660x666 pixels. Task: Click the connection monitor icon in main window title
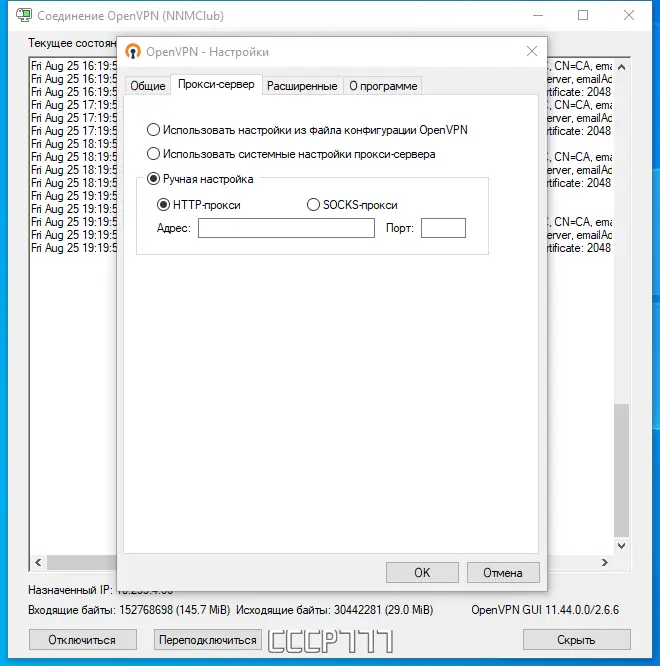point(24,15)
